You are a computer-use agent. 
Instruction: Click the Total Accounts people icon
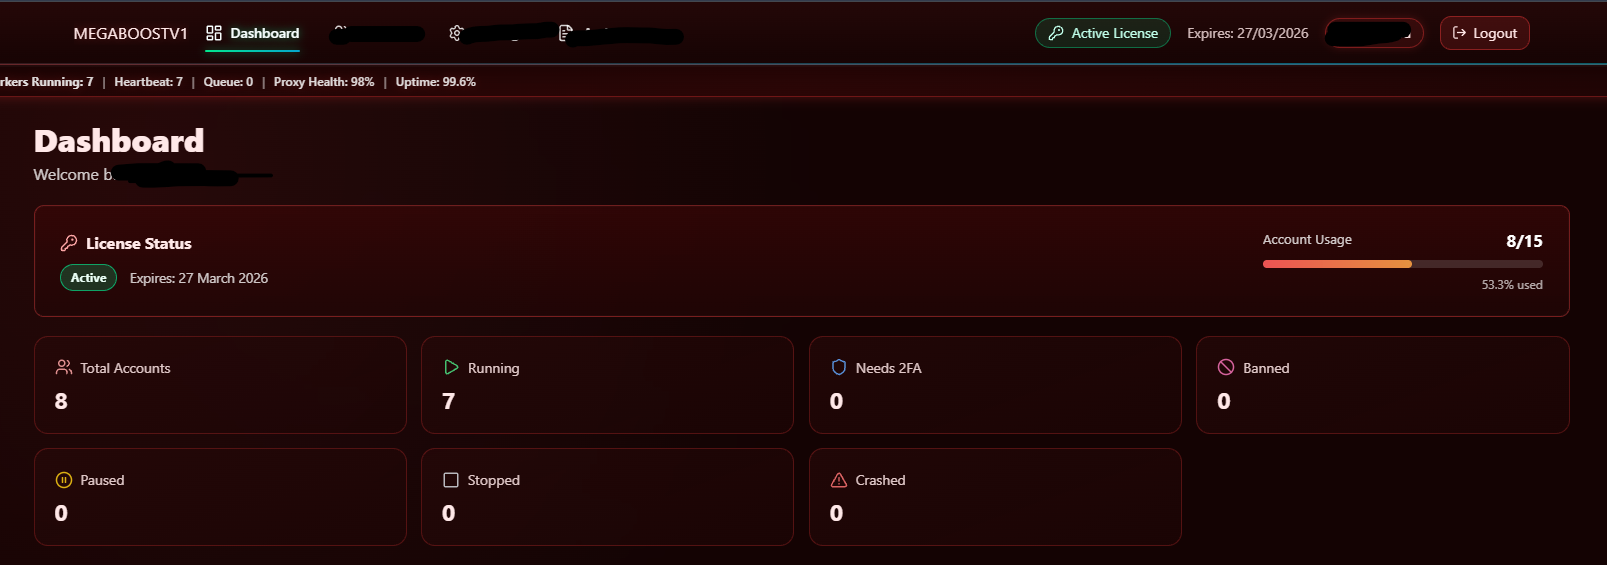tap(64, 367)
